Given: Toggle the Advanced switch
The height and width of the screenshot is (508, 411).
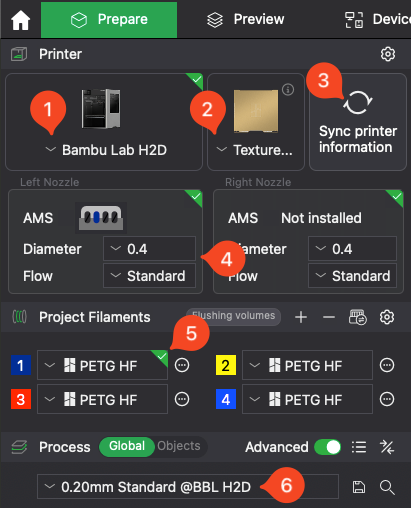Looking at the screenshot, I should pos(328,447).
